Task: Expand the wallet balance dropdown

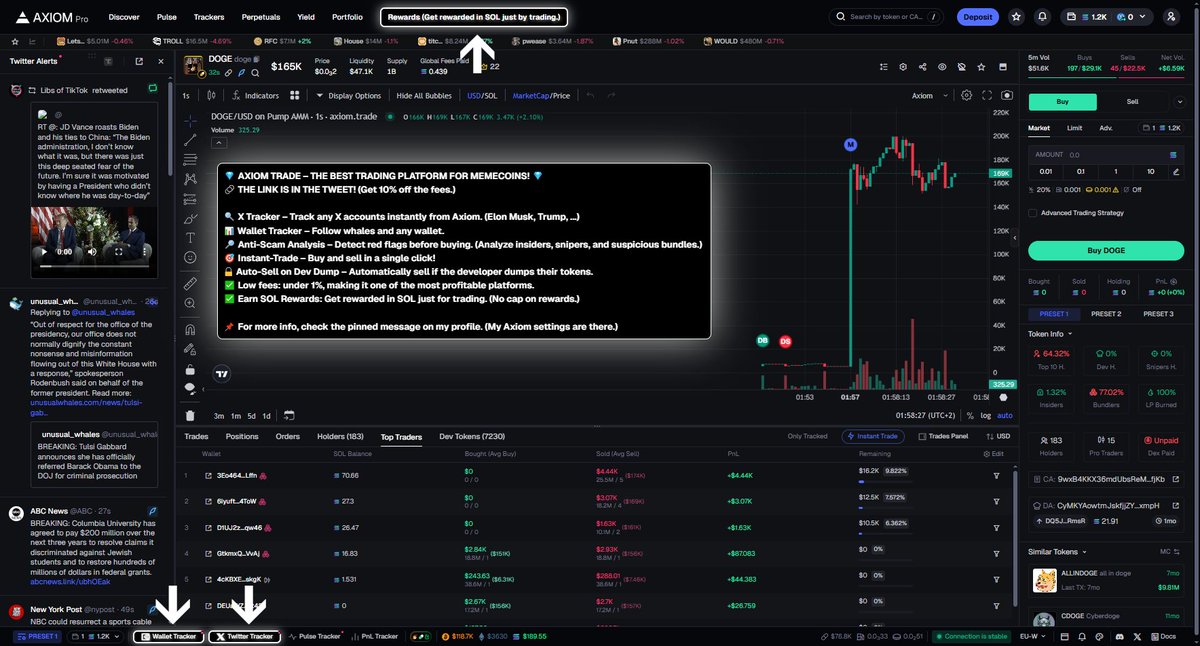Action: click(x=1106, y=17)
